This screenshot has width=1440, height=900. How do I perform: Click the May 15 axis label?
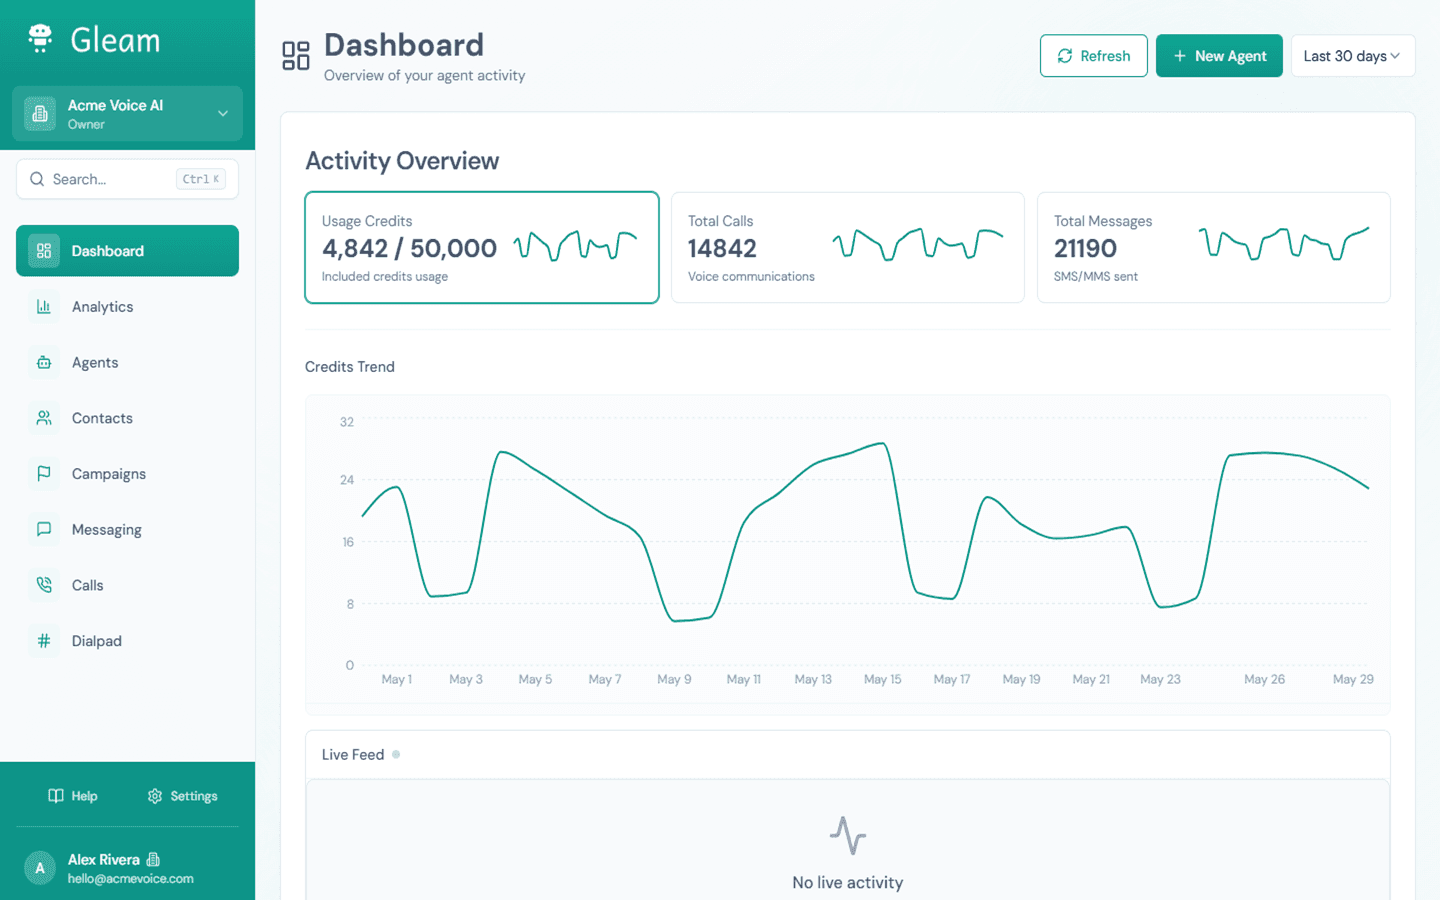tap(883, 679)
